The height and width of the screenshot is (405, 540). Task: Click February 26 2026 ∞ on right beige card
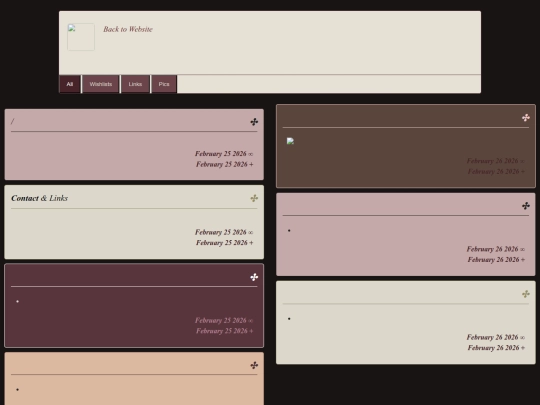(496, 337)
